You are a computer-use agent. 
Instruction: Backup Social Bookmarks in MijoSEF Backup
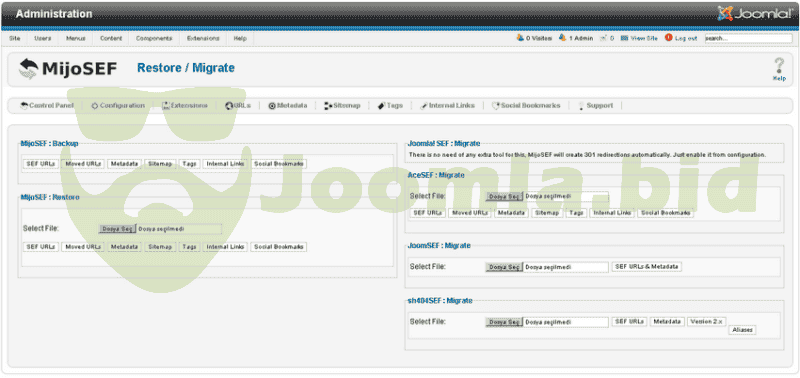point(279,164)
